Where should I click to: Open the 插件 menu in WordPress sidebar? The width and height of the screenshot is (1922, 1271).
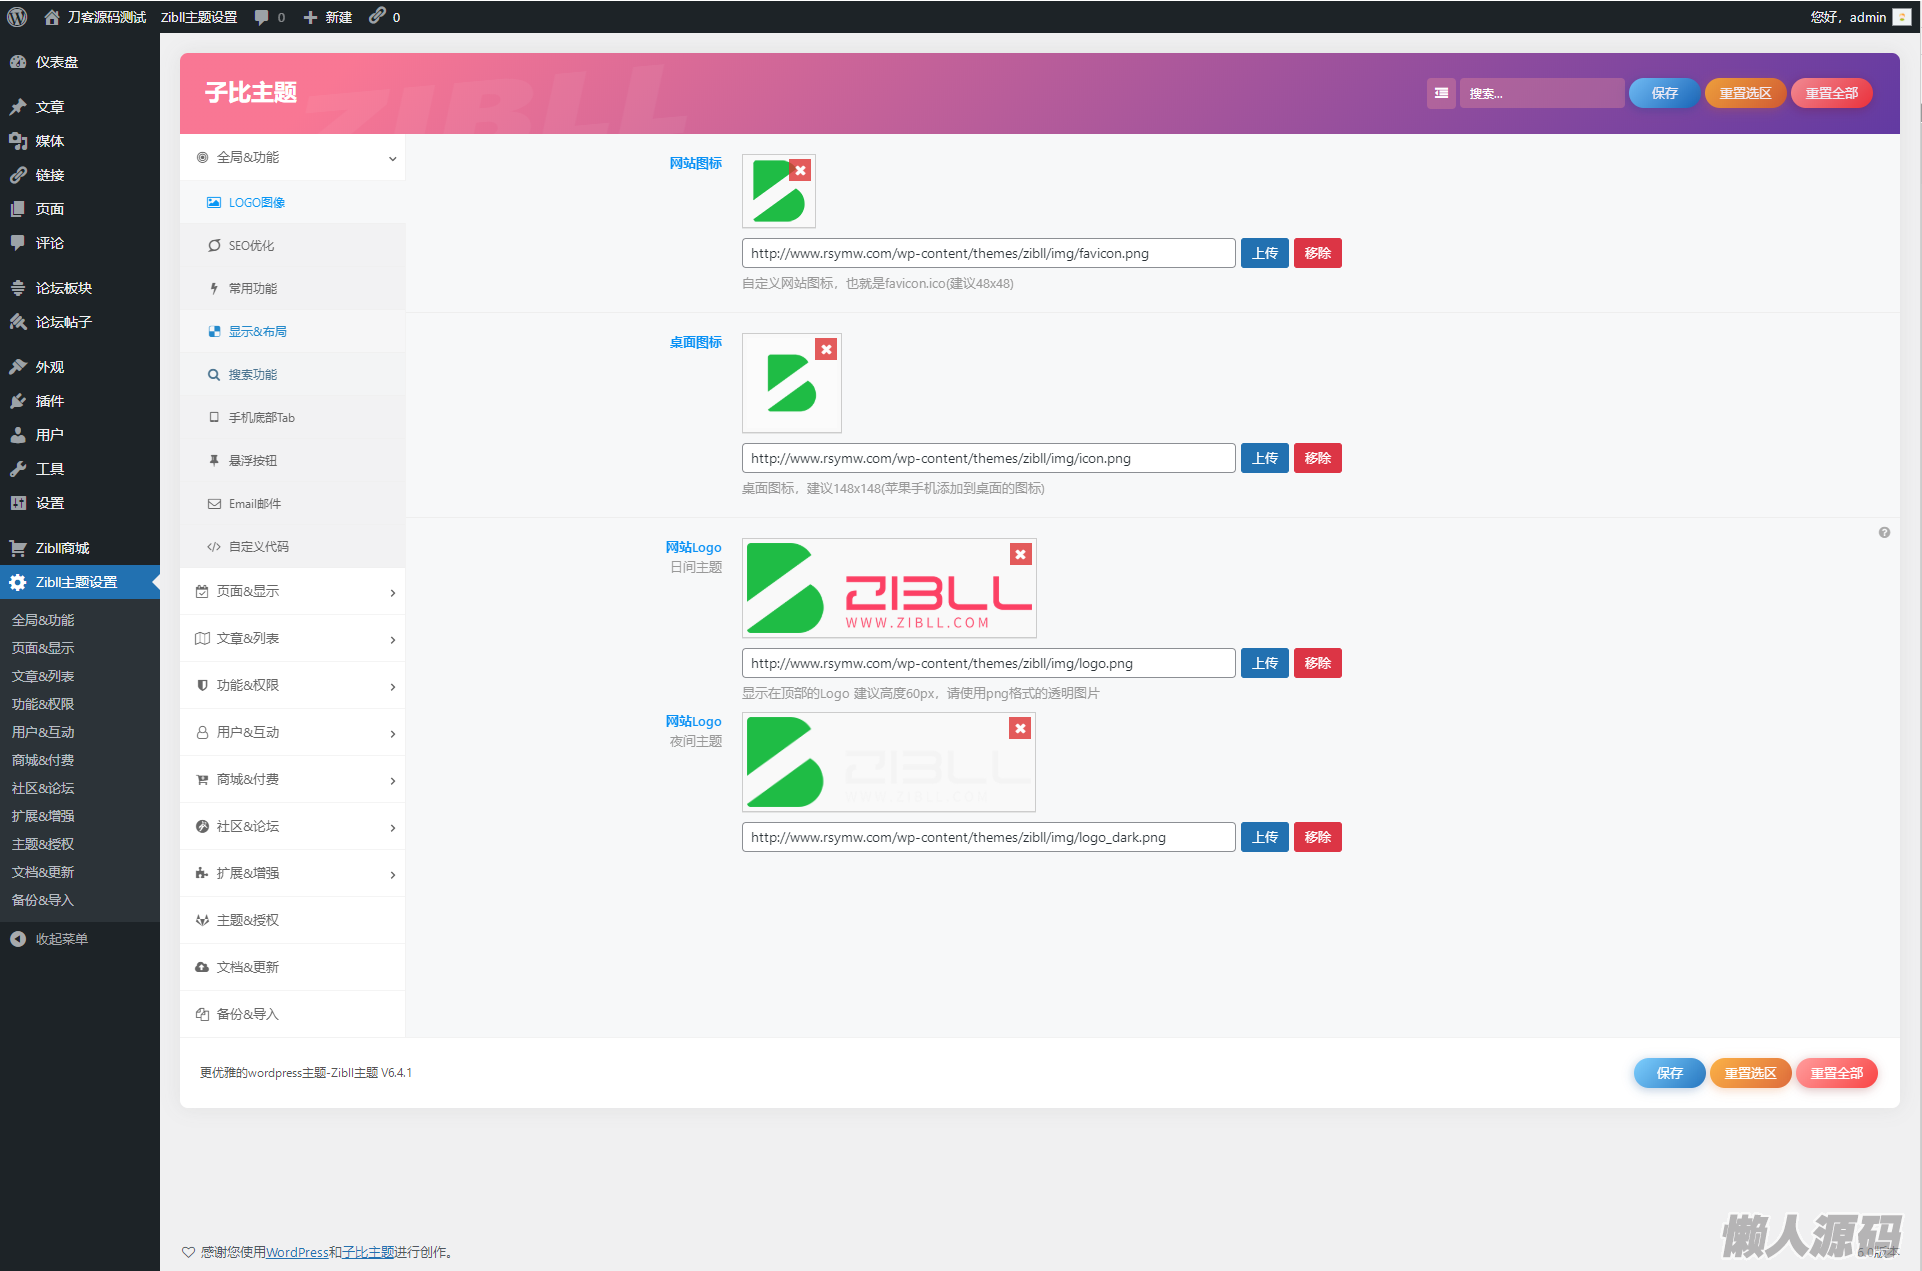tap(50, 401)
